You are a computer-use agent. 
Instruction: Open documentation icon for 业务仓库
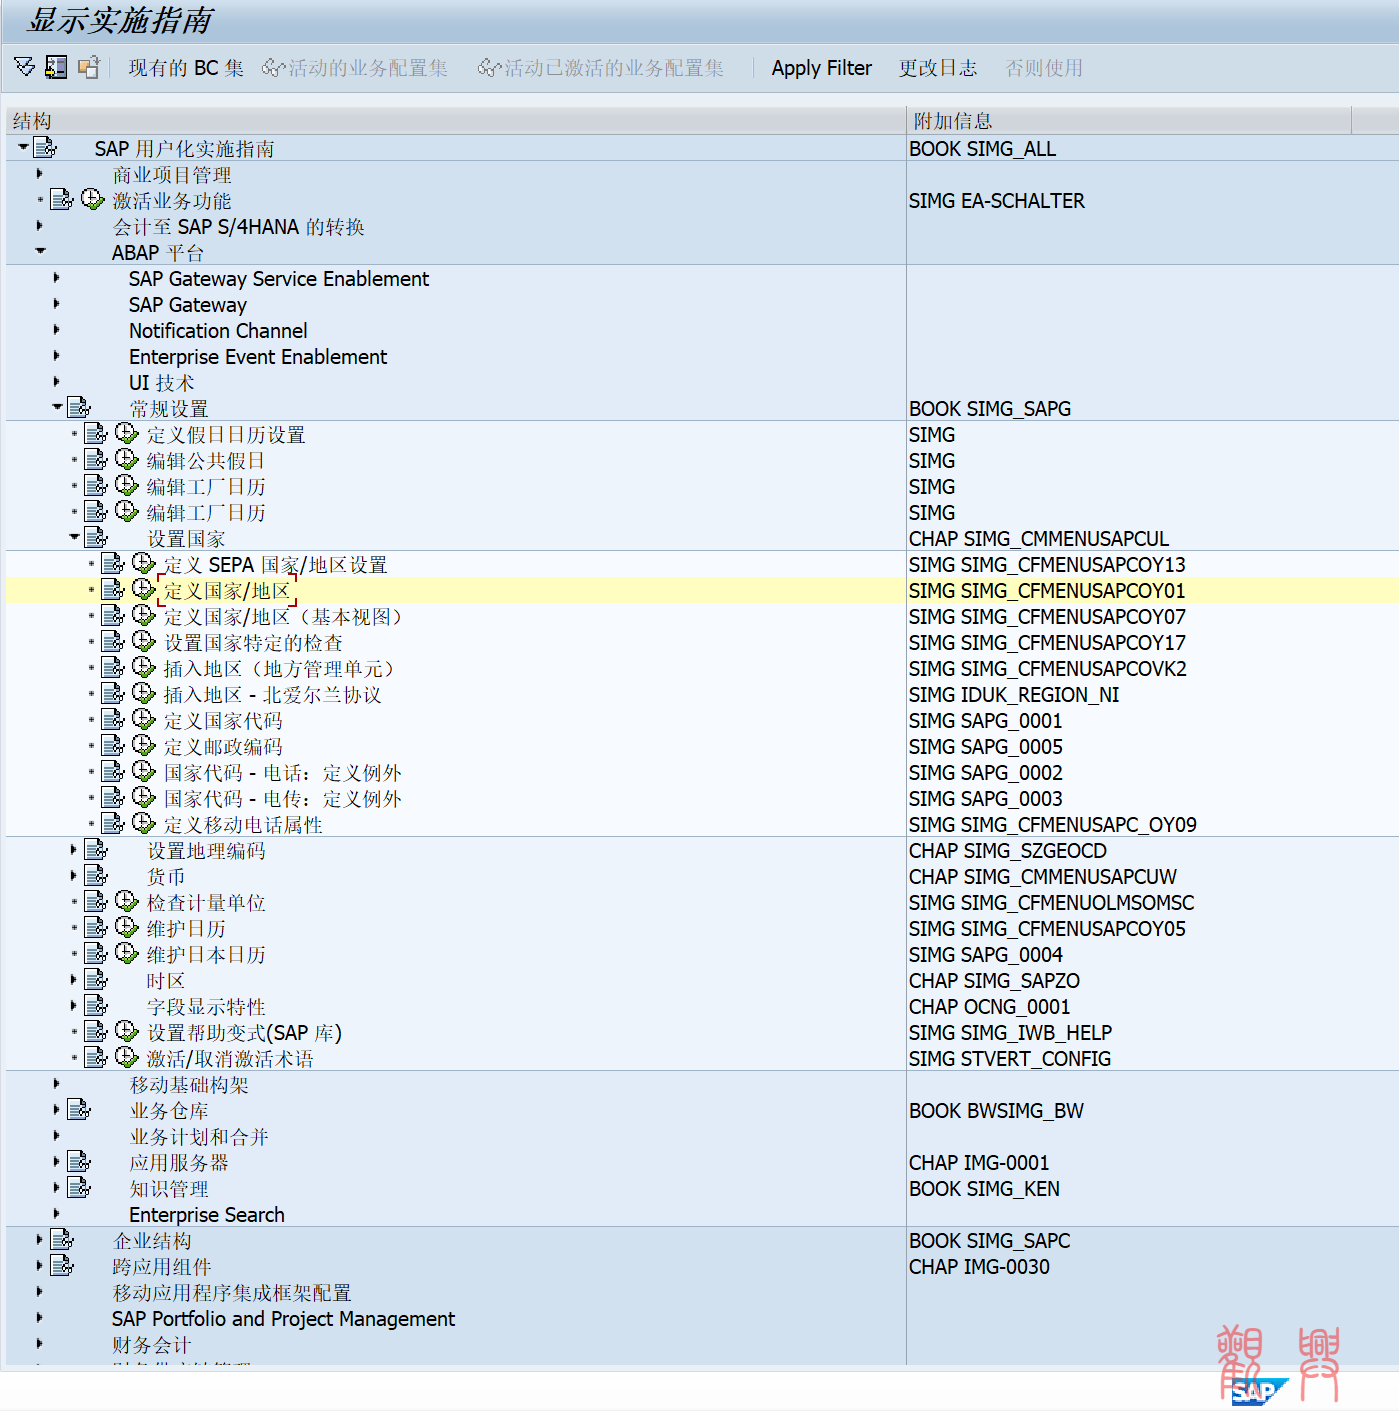pos(79,1109)
